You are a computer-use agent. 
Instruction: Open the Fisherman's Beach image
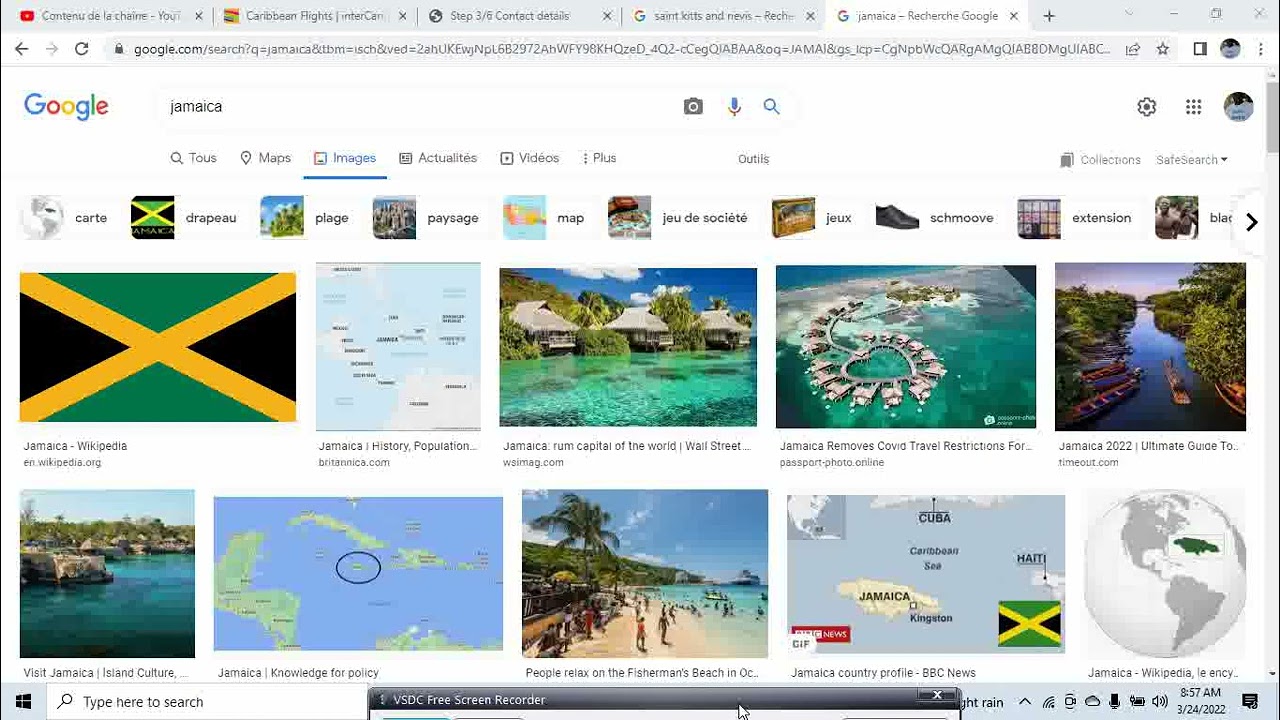(x=645, y=573)
